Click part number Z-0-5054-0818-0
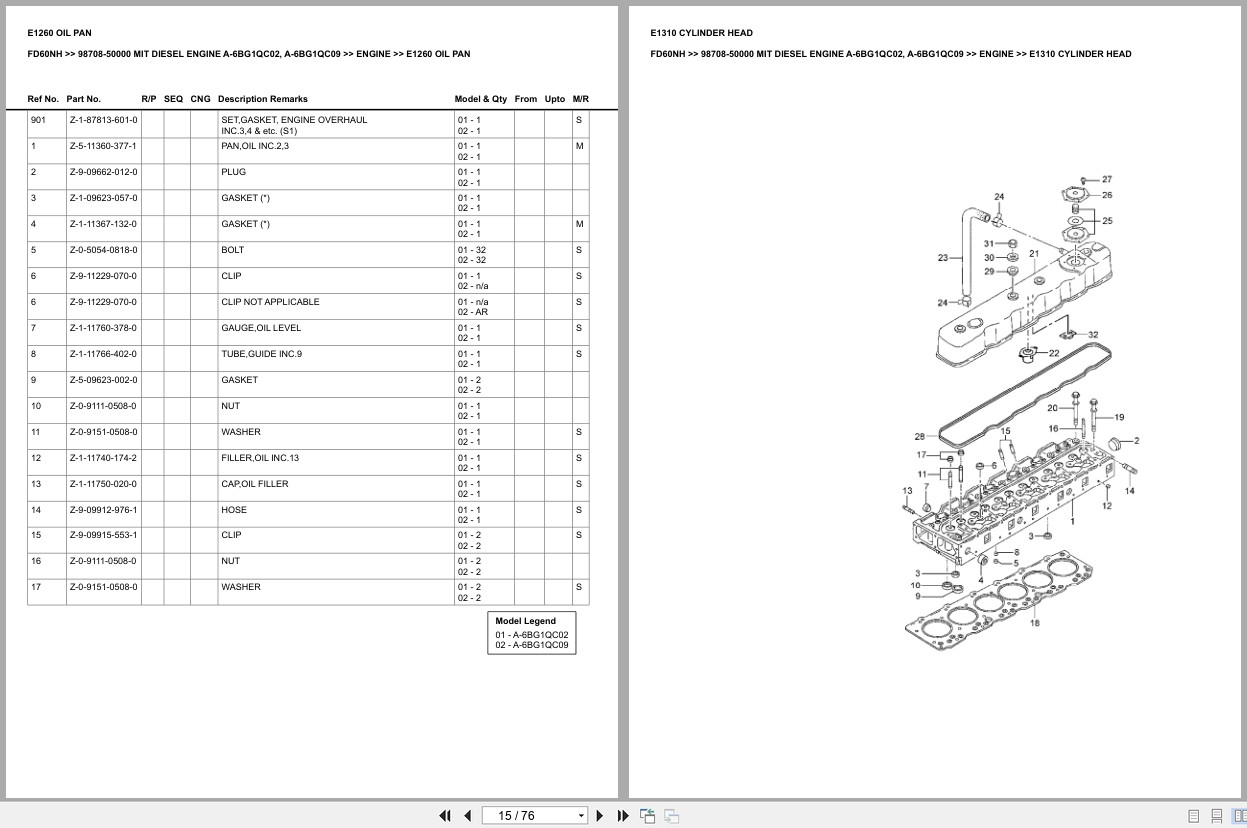Image resolution: width=1247 pixels, height=828 pixels. (x=104, y=250)
